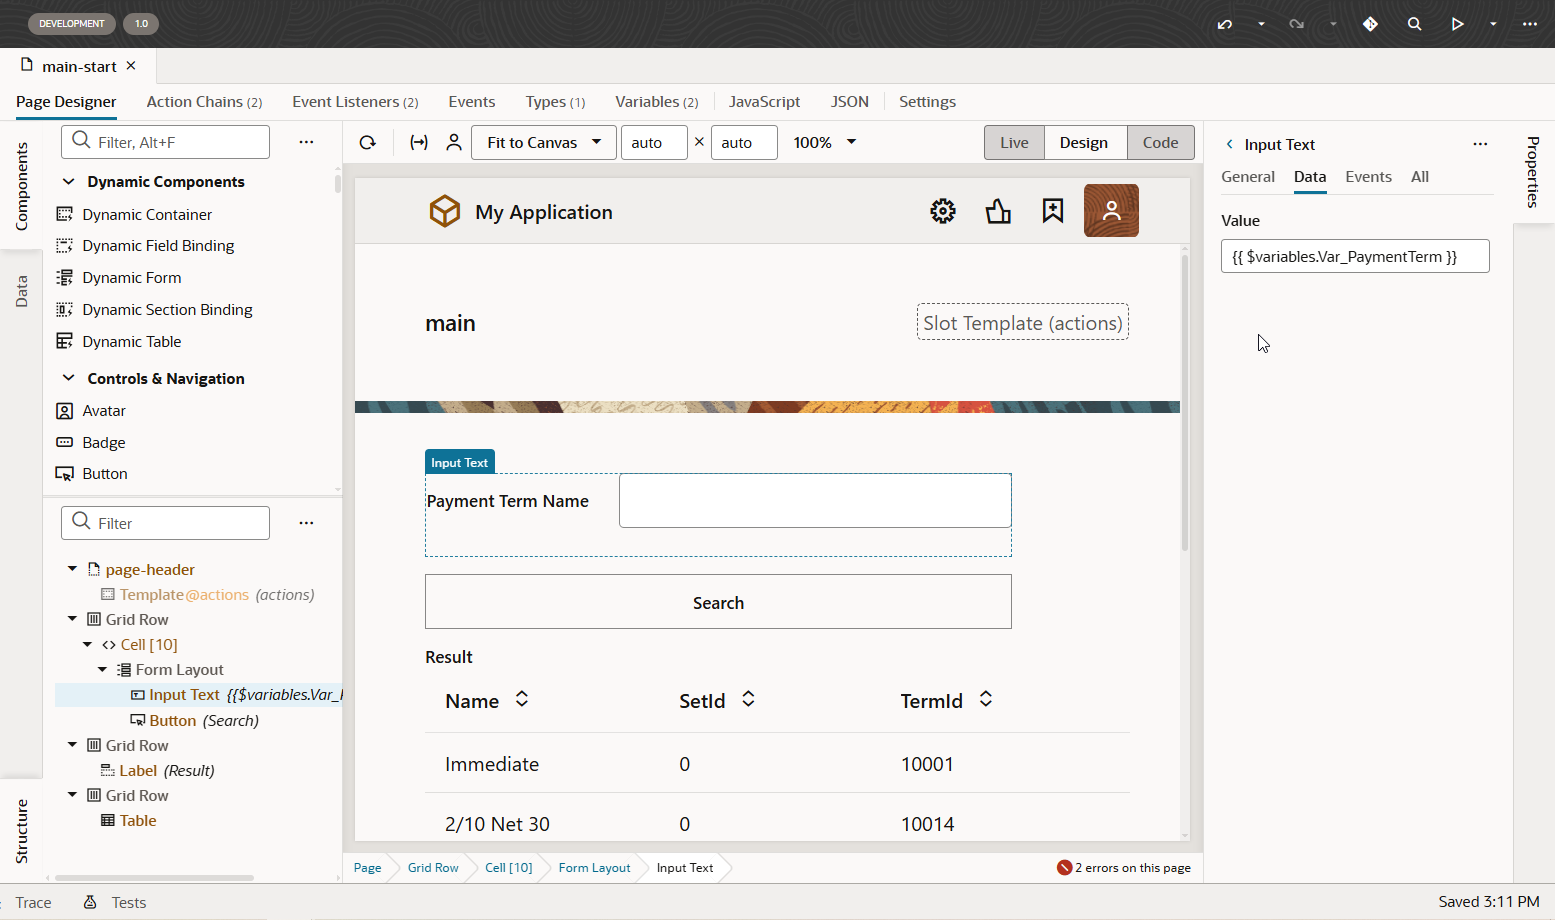
Task: Switch to Events properties tab
Action: 1368,177
